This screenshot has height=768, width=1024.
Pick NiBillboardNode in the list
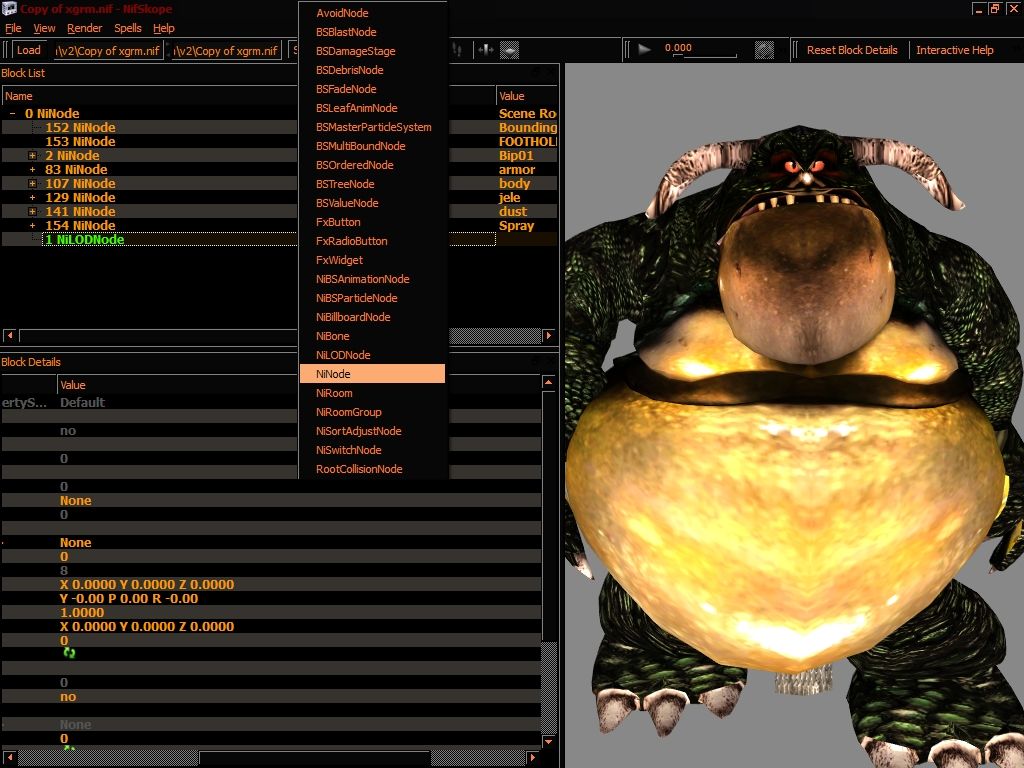[x=372, y=317]
